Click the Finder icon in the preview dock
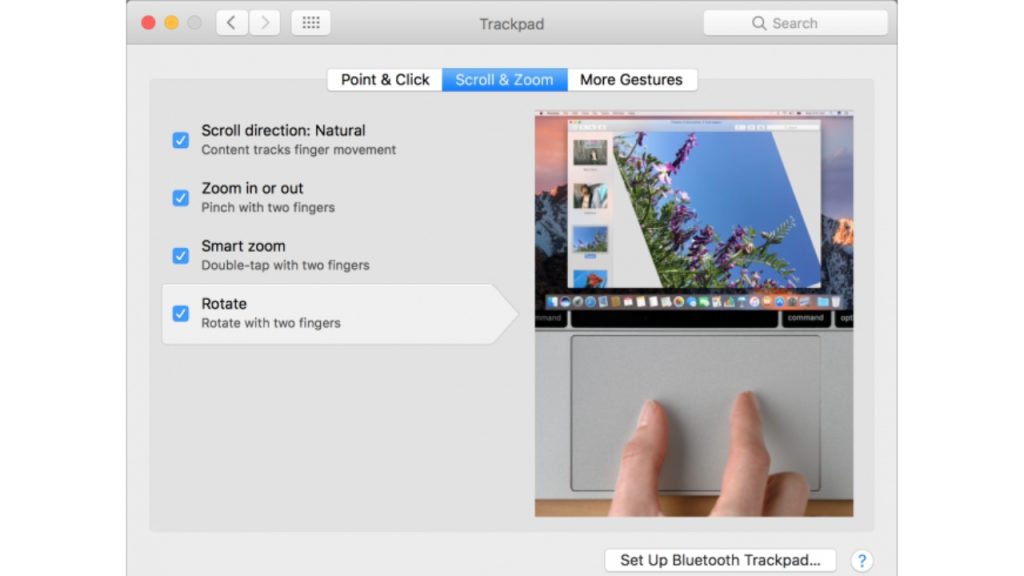Screen dimensions: 1024x576 pos(550,301)
